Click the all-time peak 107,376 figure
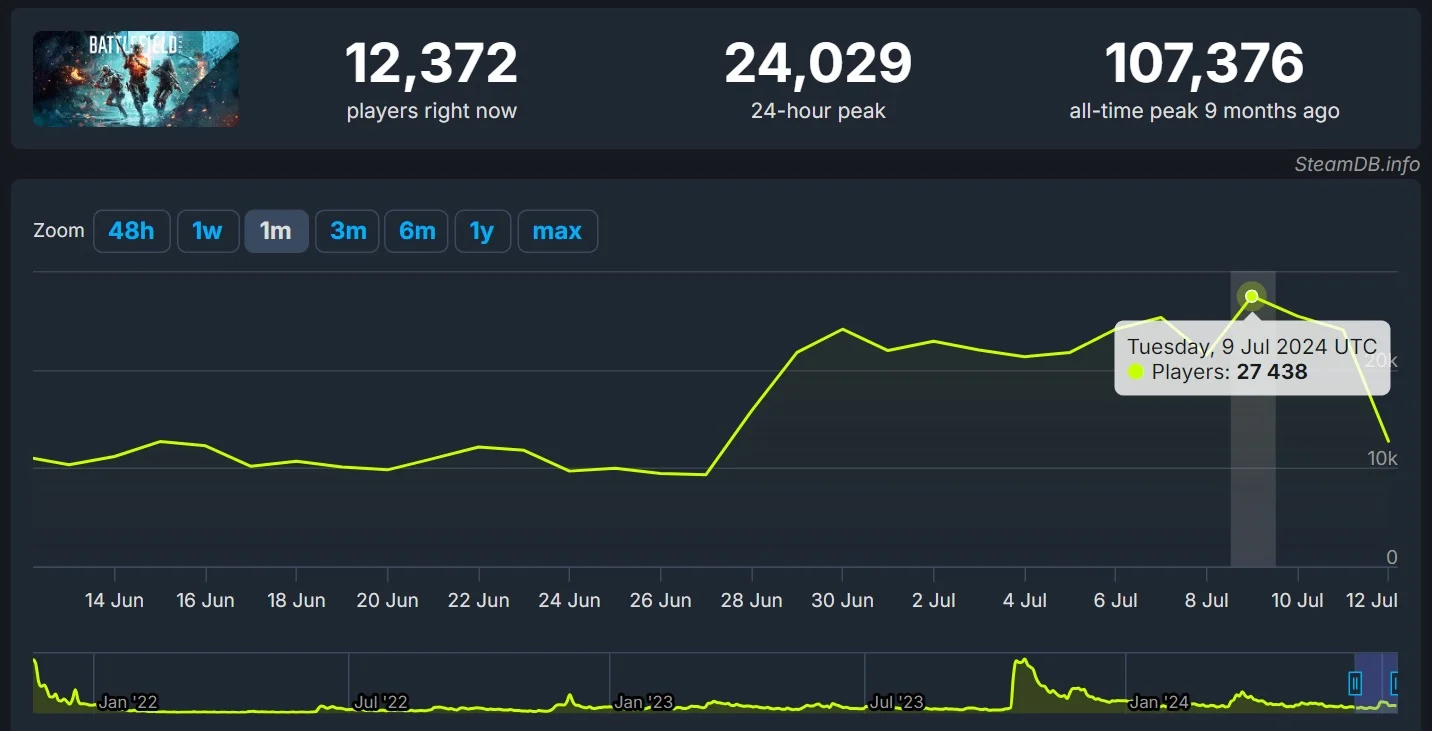The image size is (1432, 731). pyautogui.click(x=1204, y=64)
